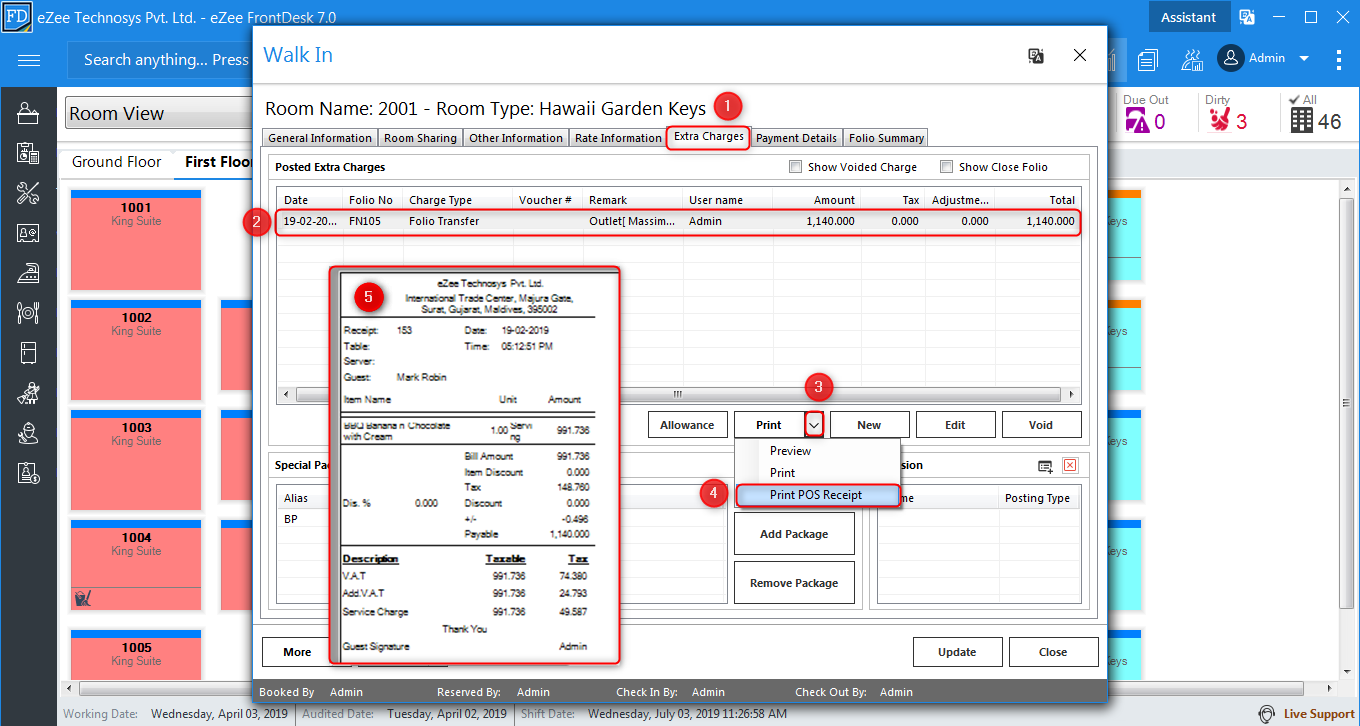Open the housekeeping sweeper sidebar icon

[28, 393]
